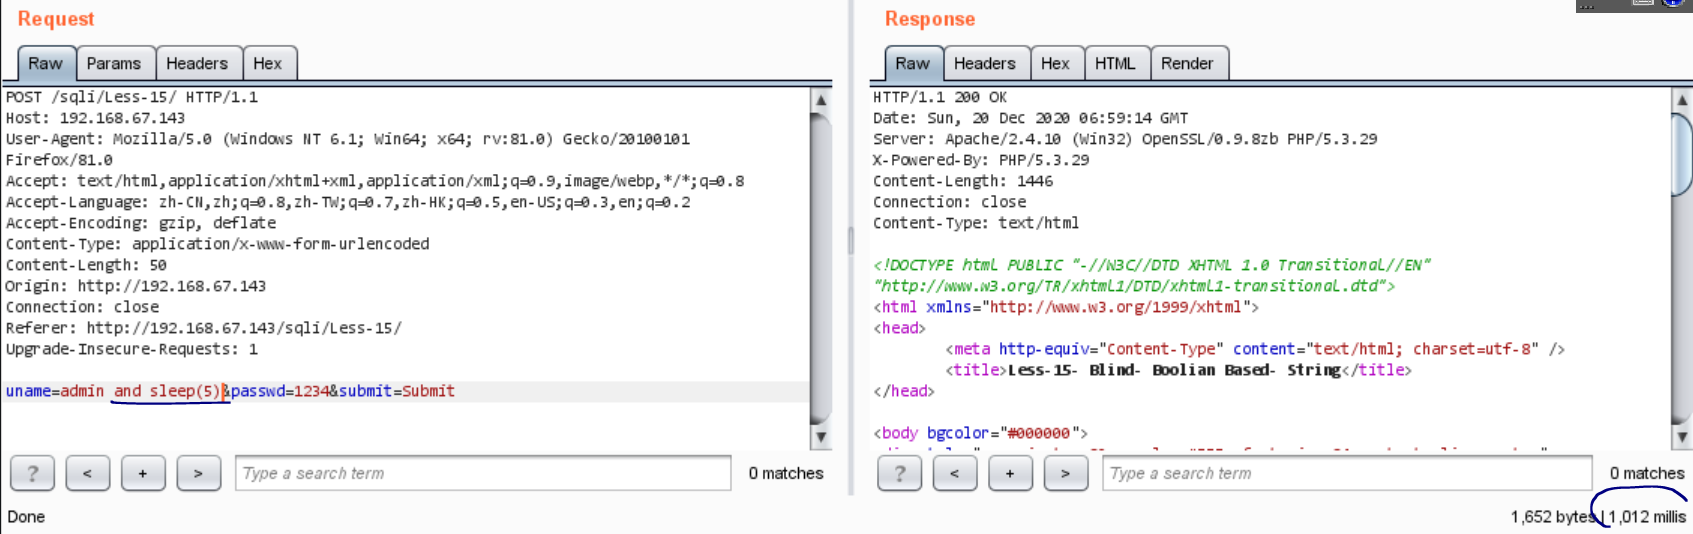Click the Content-Length: 50 request header
Screen dimensions: 1693x534
(x=86, y=265)
